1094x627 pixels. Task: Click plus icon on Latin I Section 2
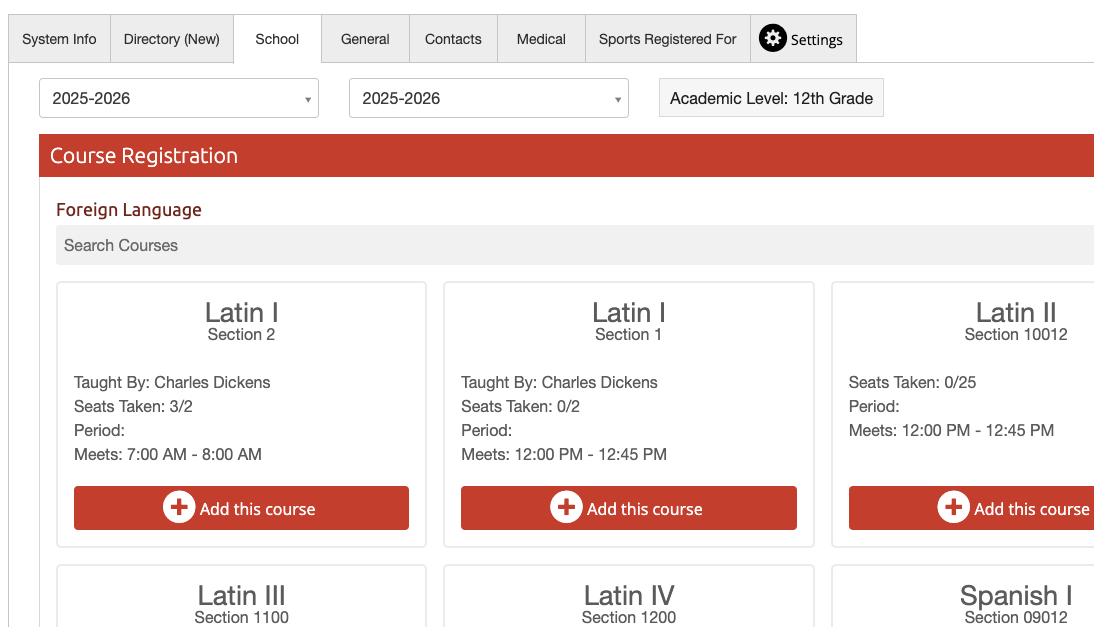tap(179, 507)
